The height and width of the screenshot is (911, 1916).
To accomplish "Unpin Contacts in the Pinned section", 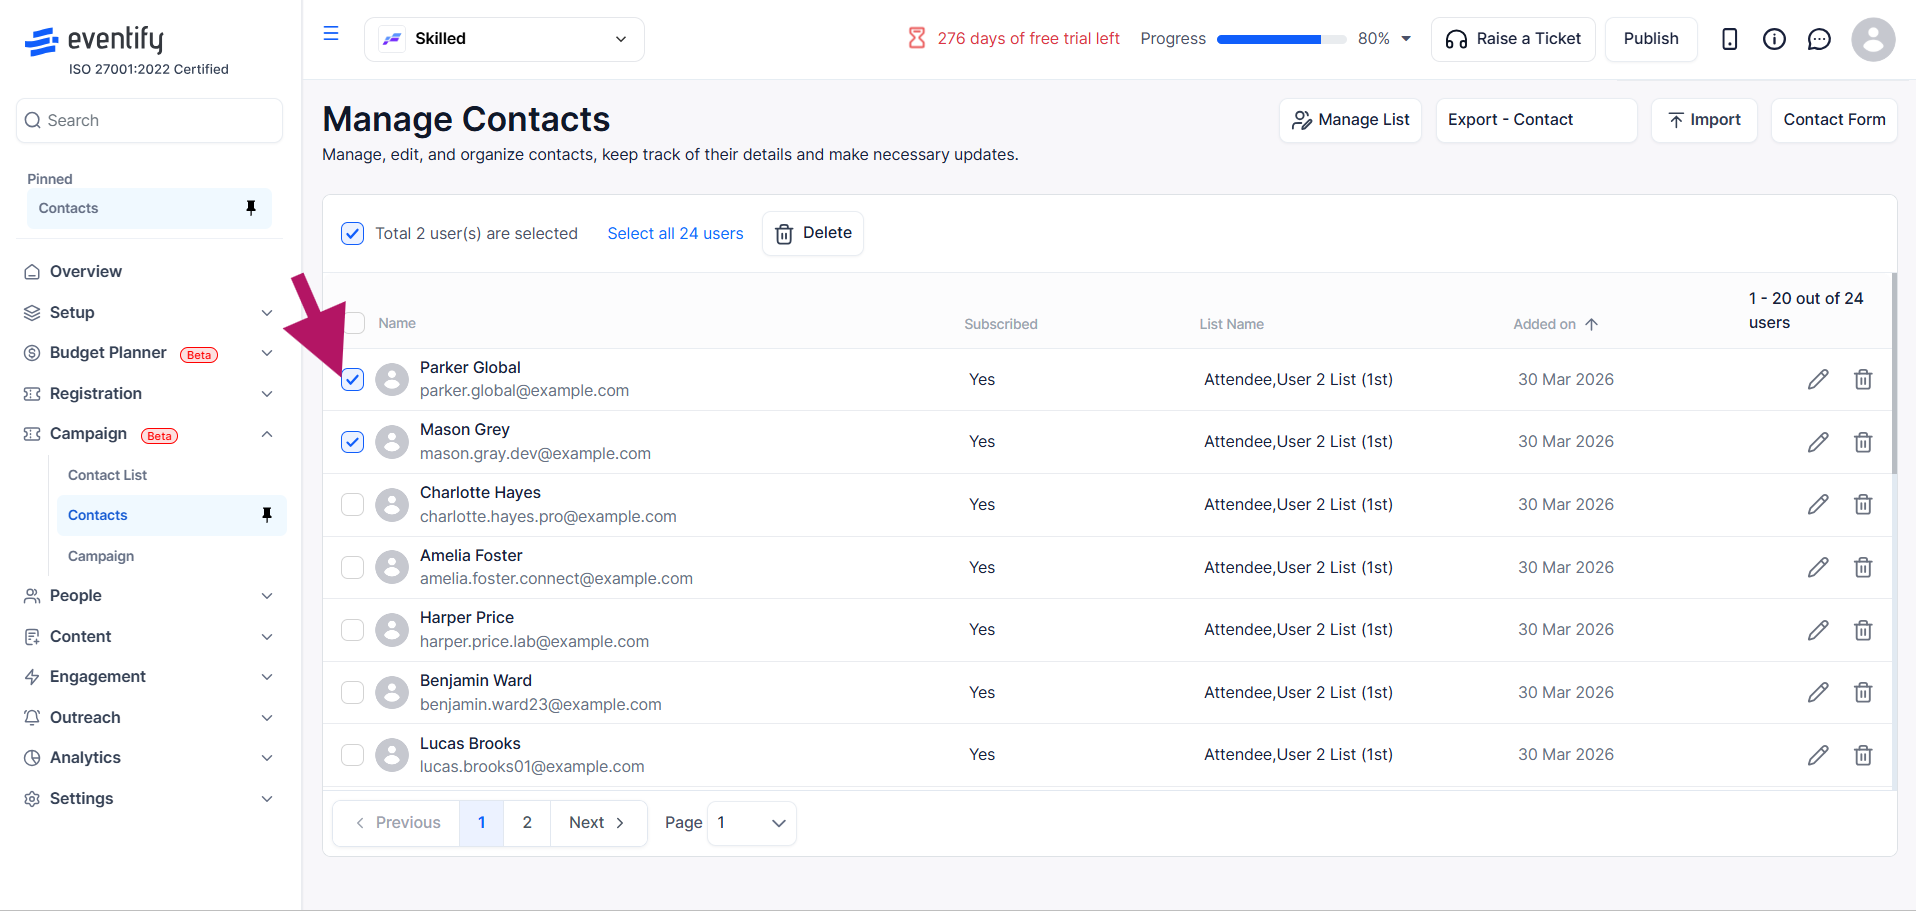I will click(251, 208).
